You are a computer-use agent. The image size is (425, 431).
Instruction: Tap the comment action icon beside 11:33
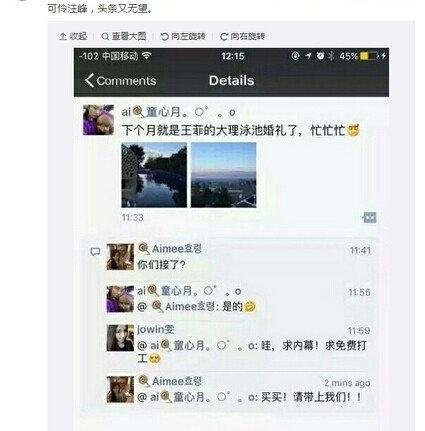point(369,218)
